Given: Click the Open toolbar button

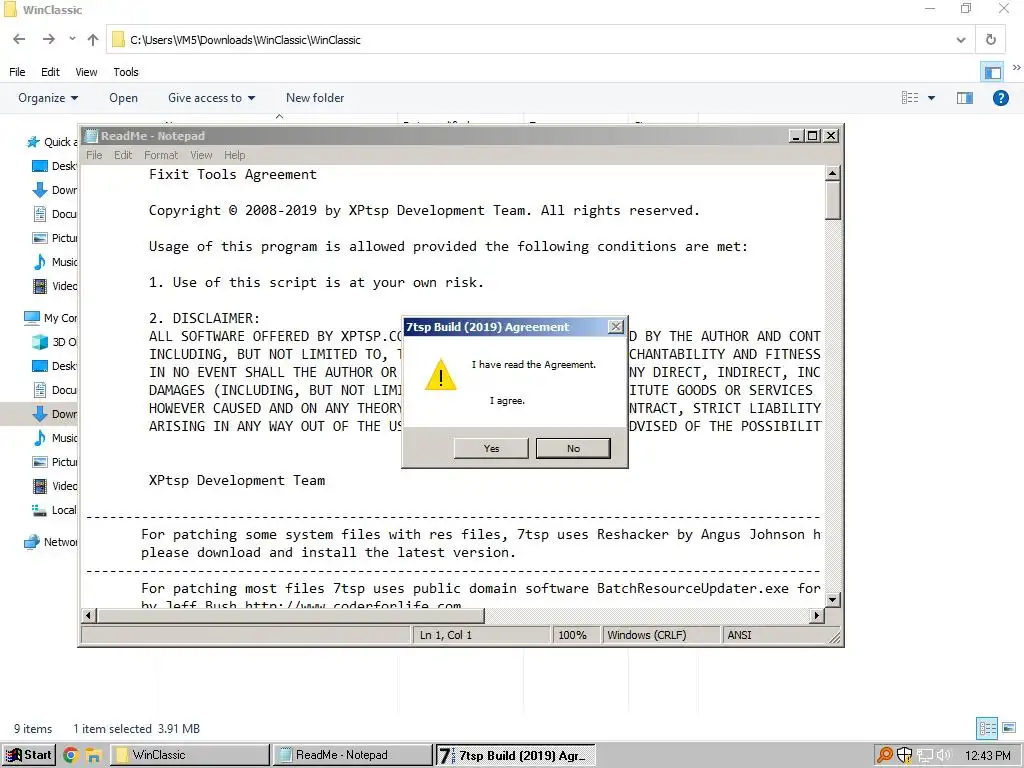Looking at the screenshot, I should coord(123,98).
